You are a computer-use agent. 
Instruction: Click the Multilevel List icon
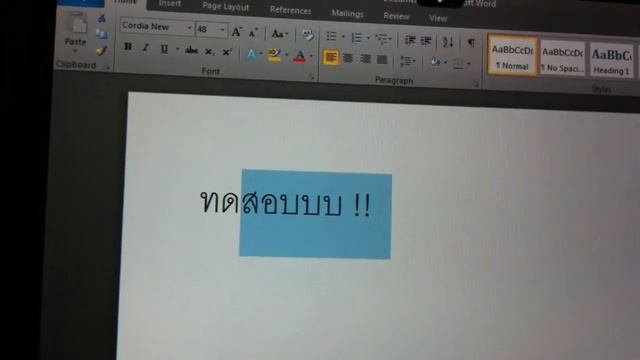point(383,39)
